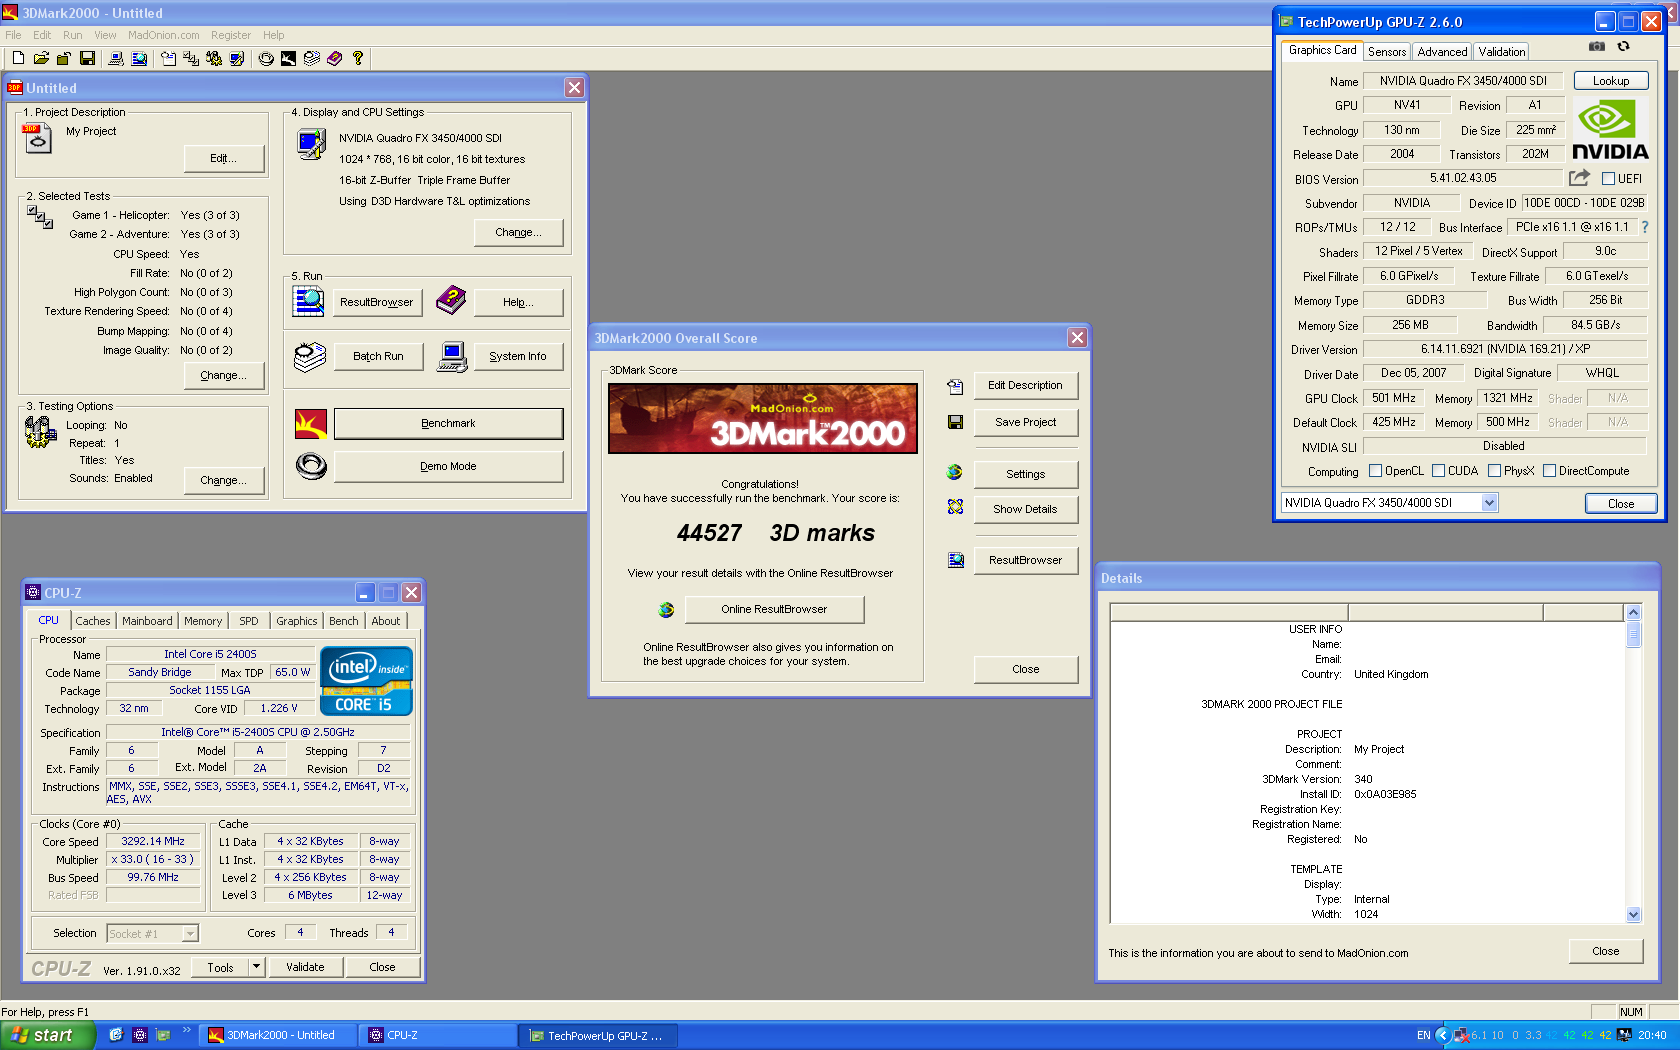Toggle the UEFI checkbox in GPU-Z

1608,179
